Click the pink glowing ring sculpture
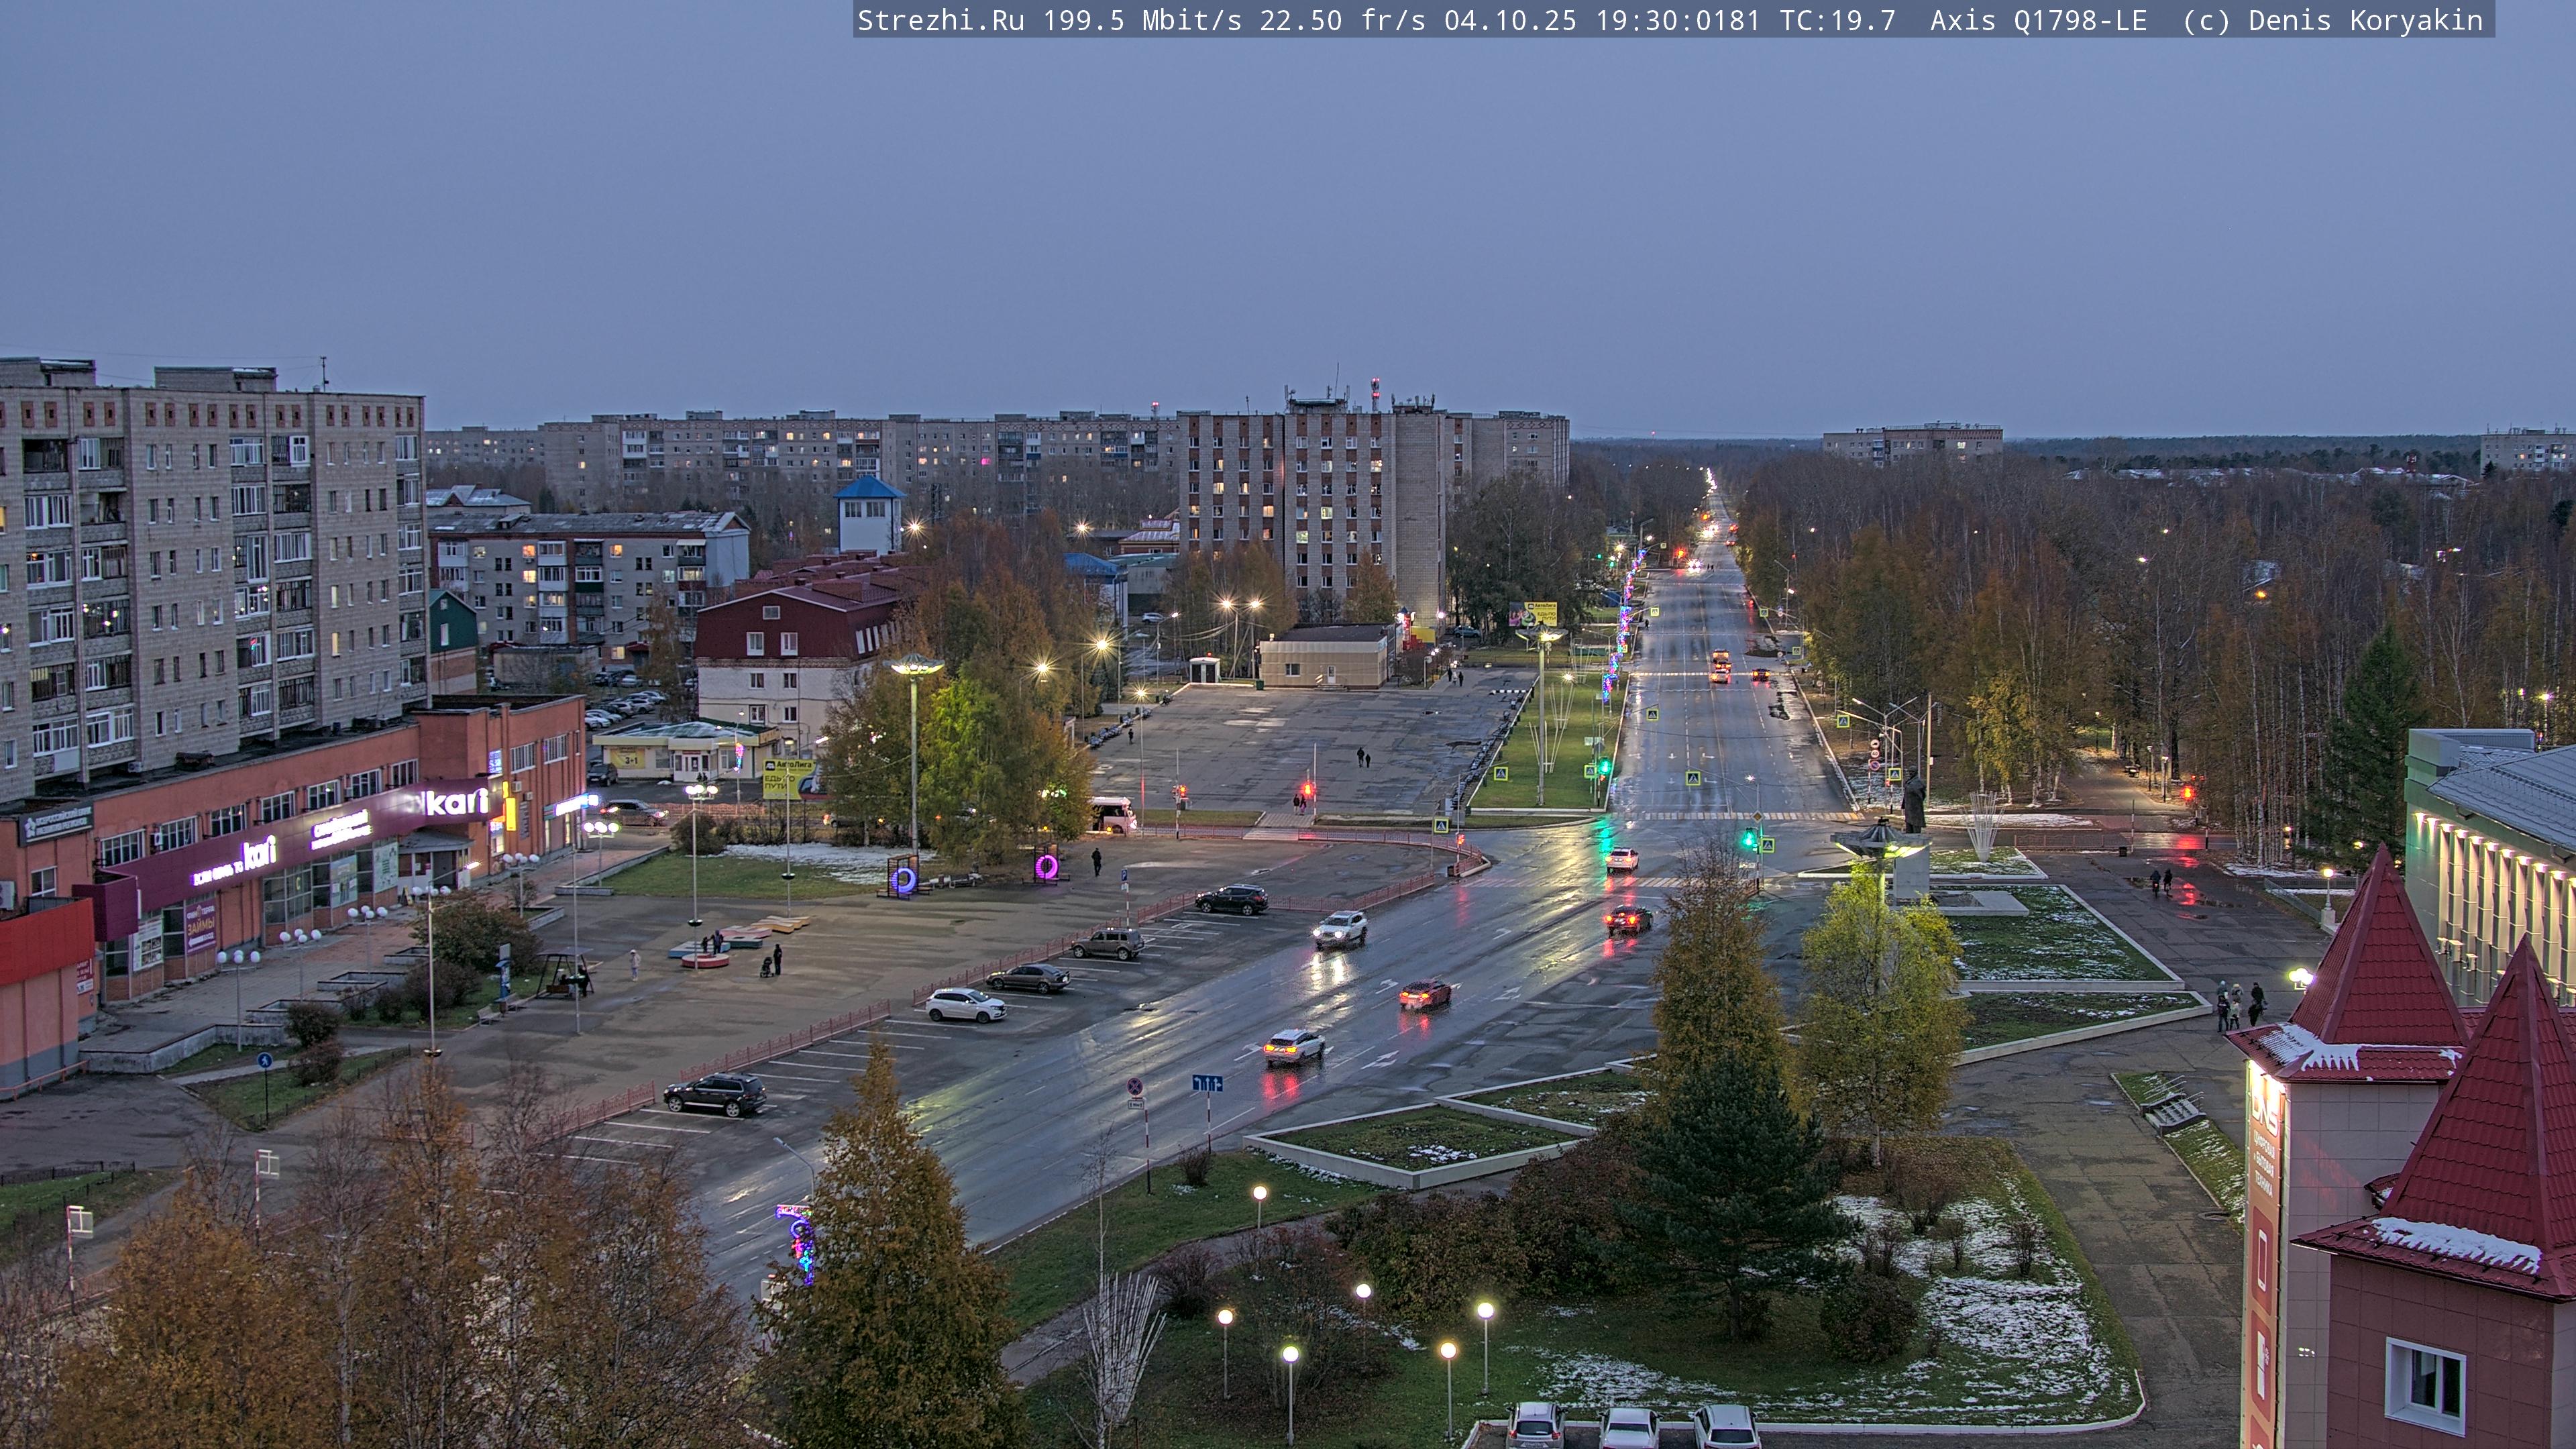The height and width of the screenshot is (1449, 2576). pos(1046,866)
